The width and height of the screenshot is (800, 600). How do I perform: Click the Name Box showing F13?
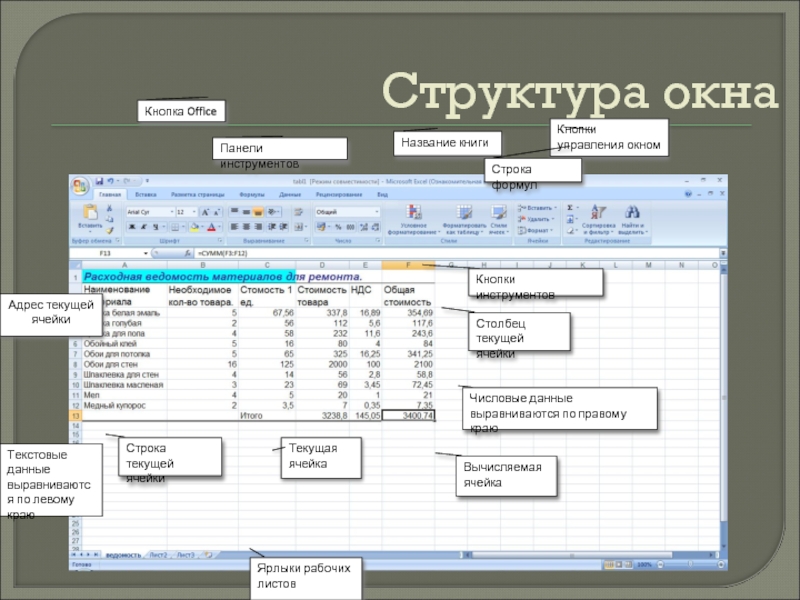[105, 254]
